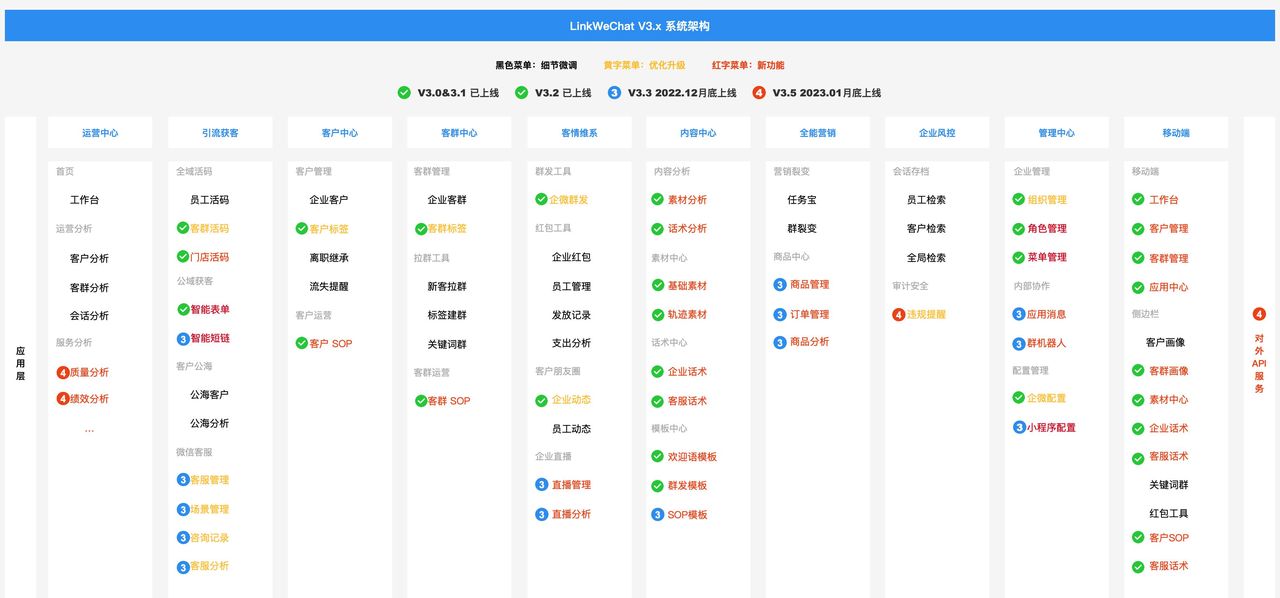Click the blue "3" badge next to 直播管理

(539, 485)
